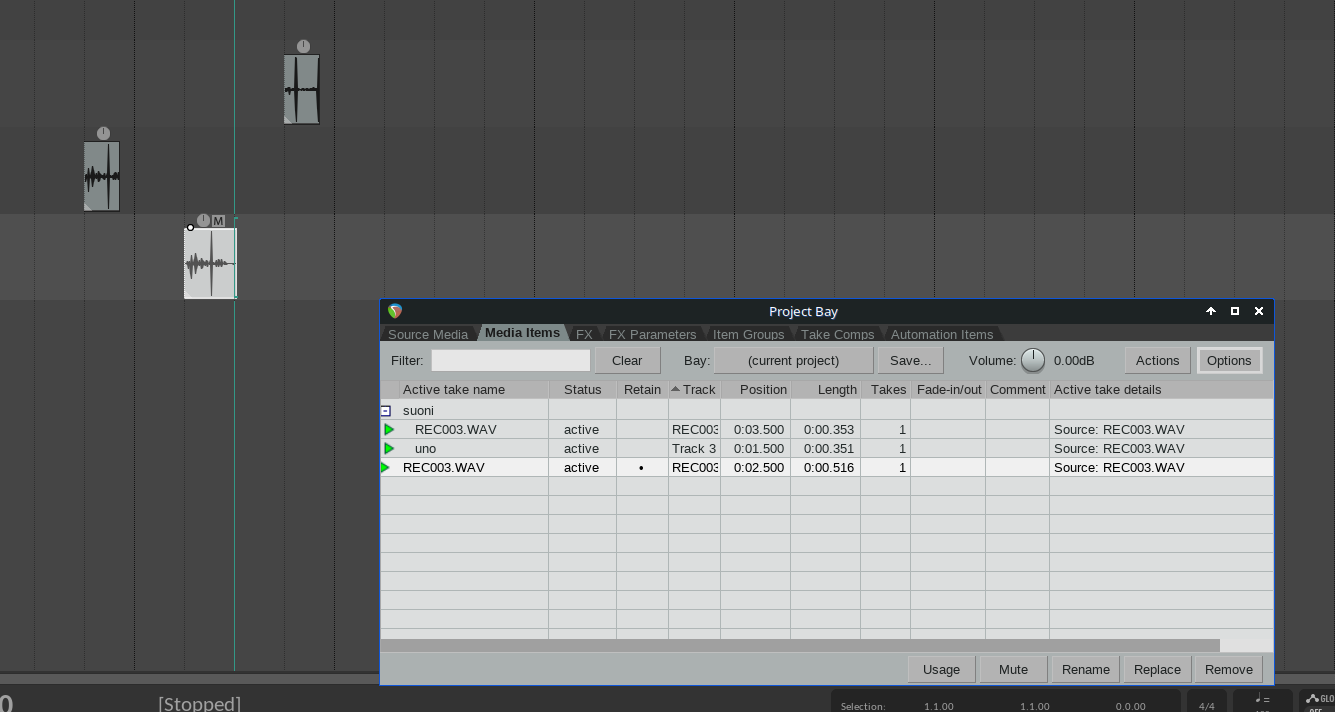Toggle the Retain dot for selected REC003.WAV
Viewport: 1335px width, 712px height.
click(x=641, y=467)
